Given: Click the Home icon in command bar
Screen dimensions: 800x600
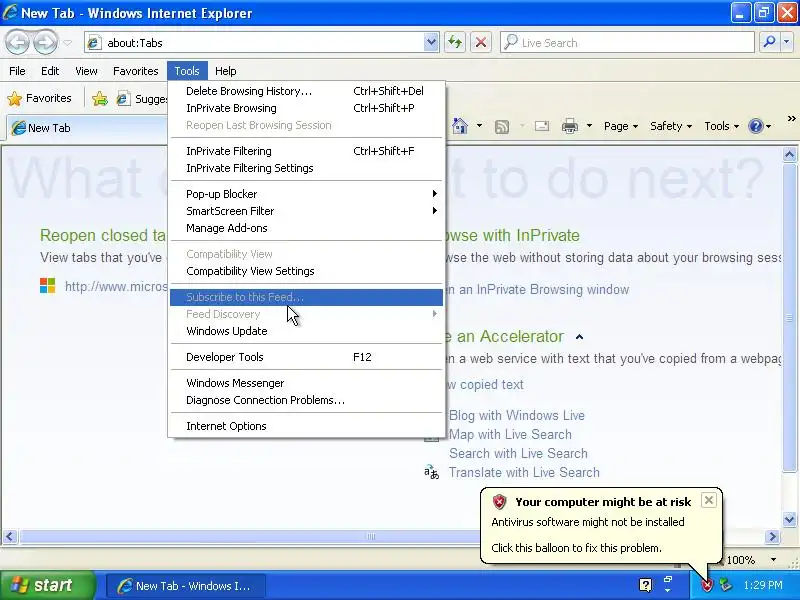Looking at the screenshot, I should 460,126.
